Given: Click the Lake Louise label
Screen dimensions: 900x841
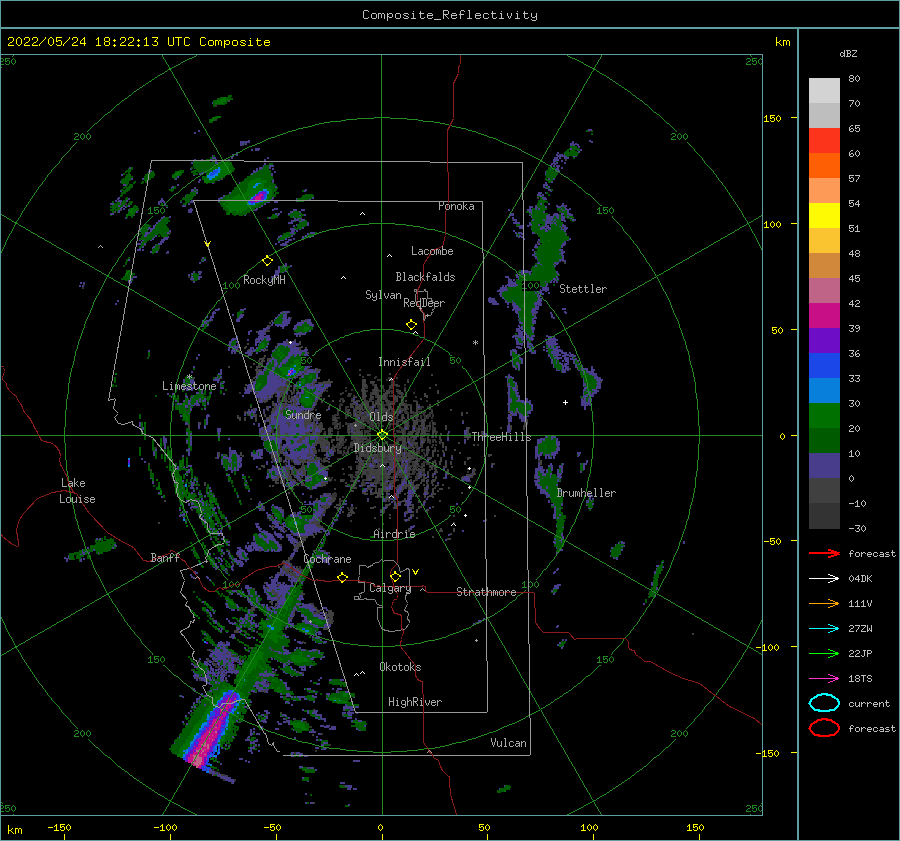Looking at the screenshot, I should [77, 491].
